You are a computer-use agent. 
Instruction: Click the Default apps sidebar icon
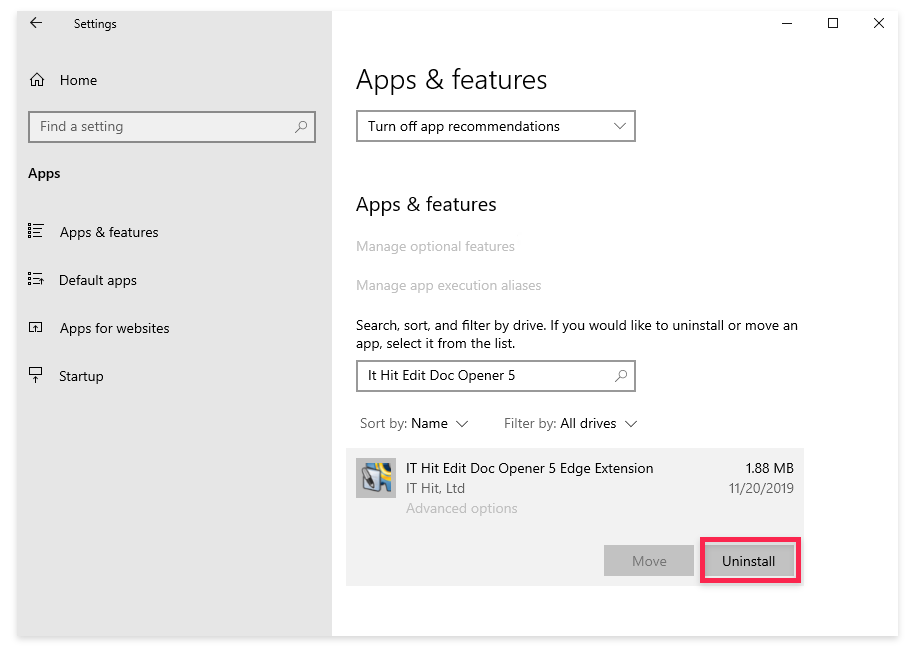(36, 279)
